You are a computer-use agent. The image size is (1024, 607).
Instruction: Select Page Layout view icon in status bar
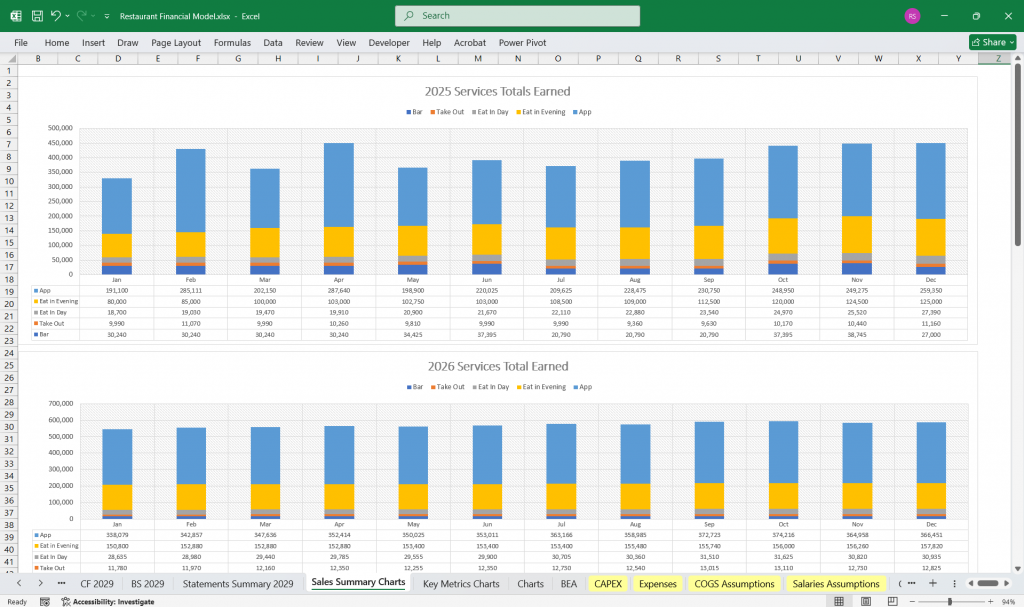[864, 599]
